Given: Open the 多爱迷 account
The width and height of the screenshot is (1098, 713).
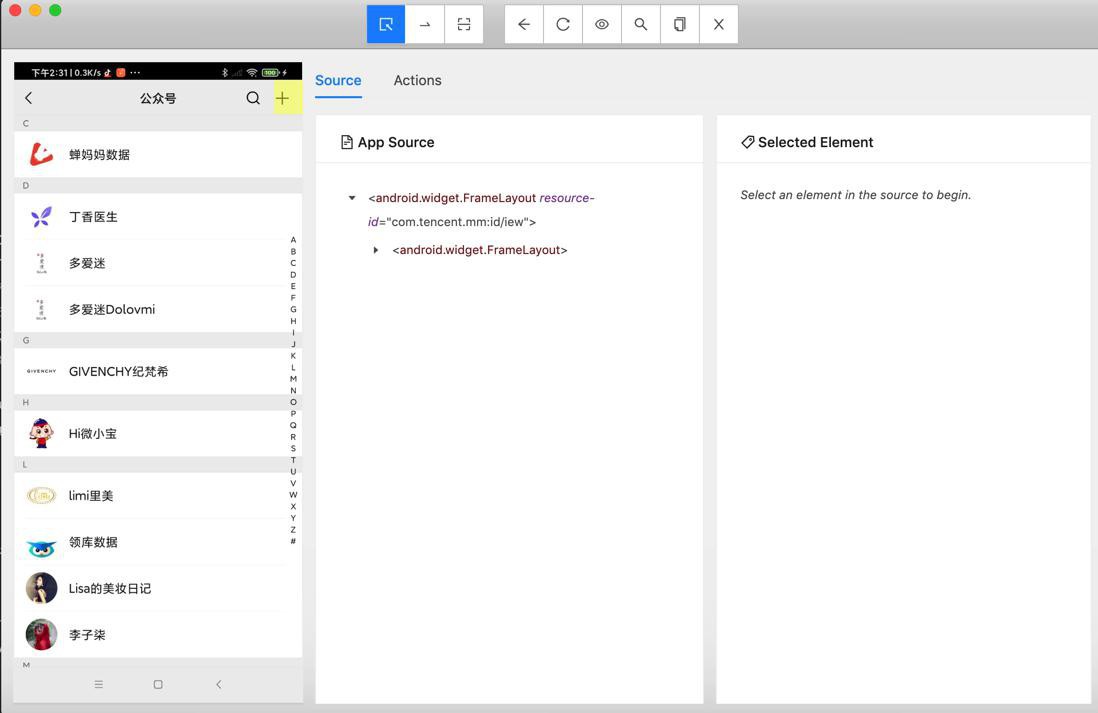Looking at the screenshot, I should click(x=158, y=263).
